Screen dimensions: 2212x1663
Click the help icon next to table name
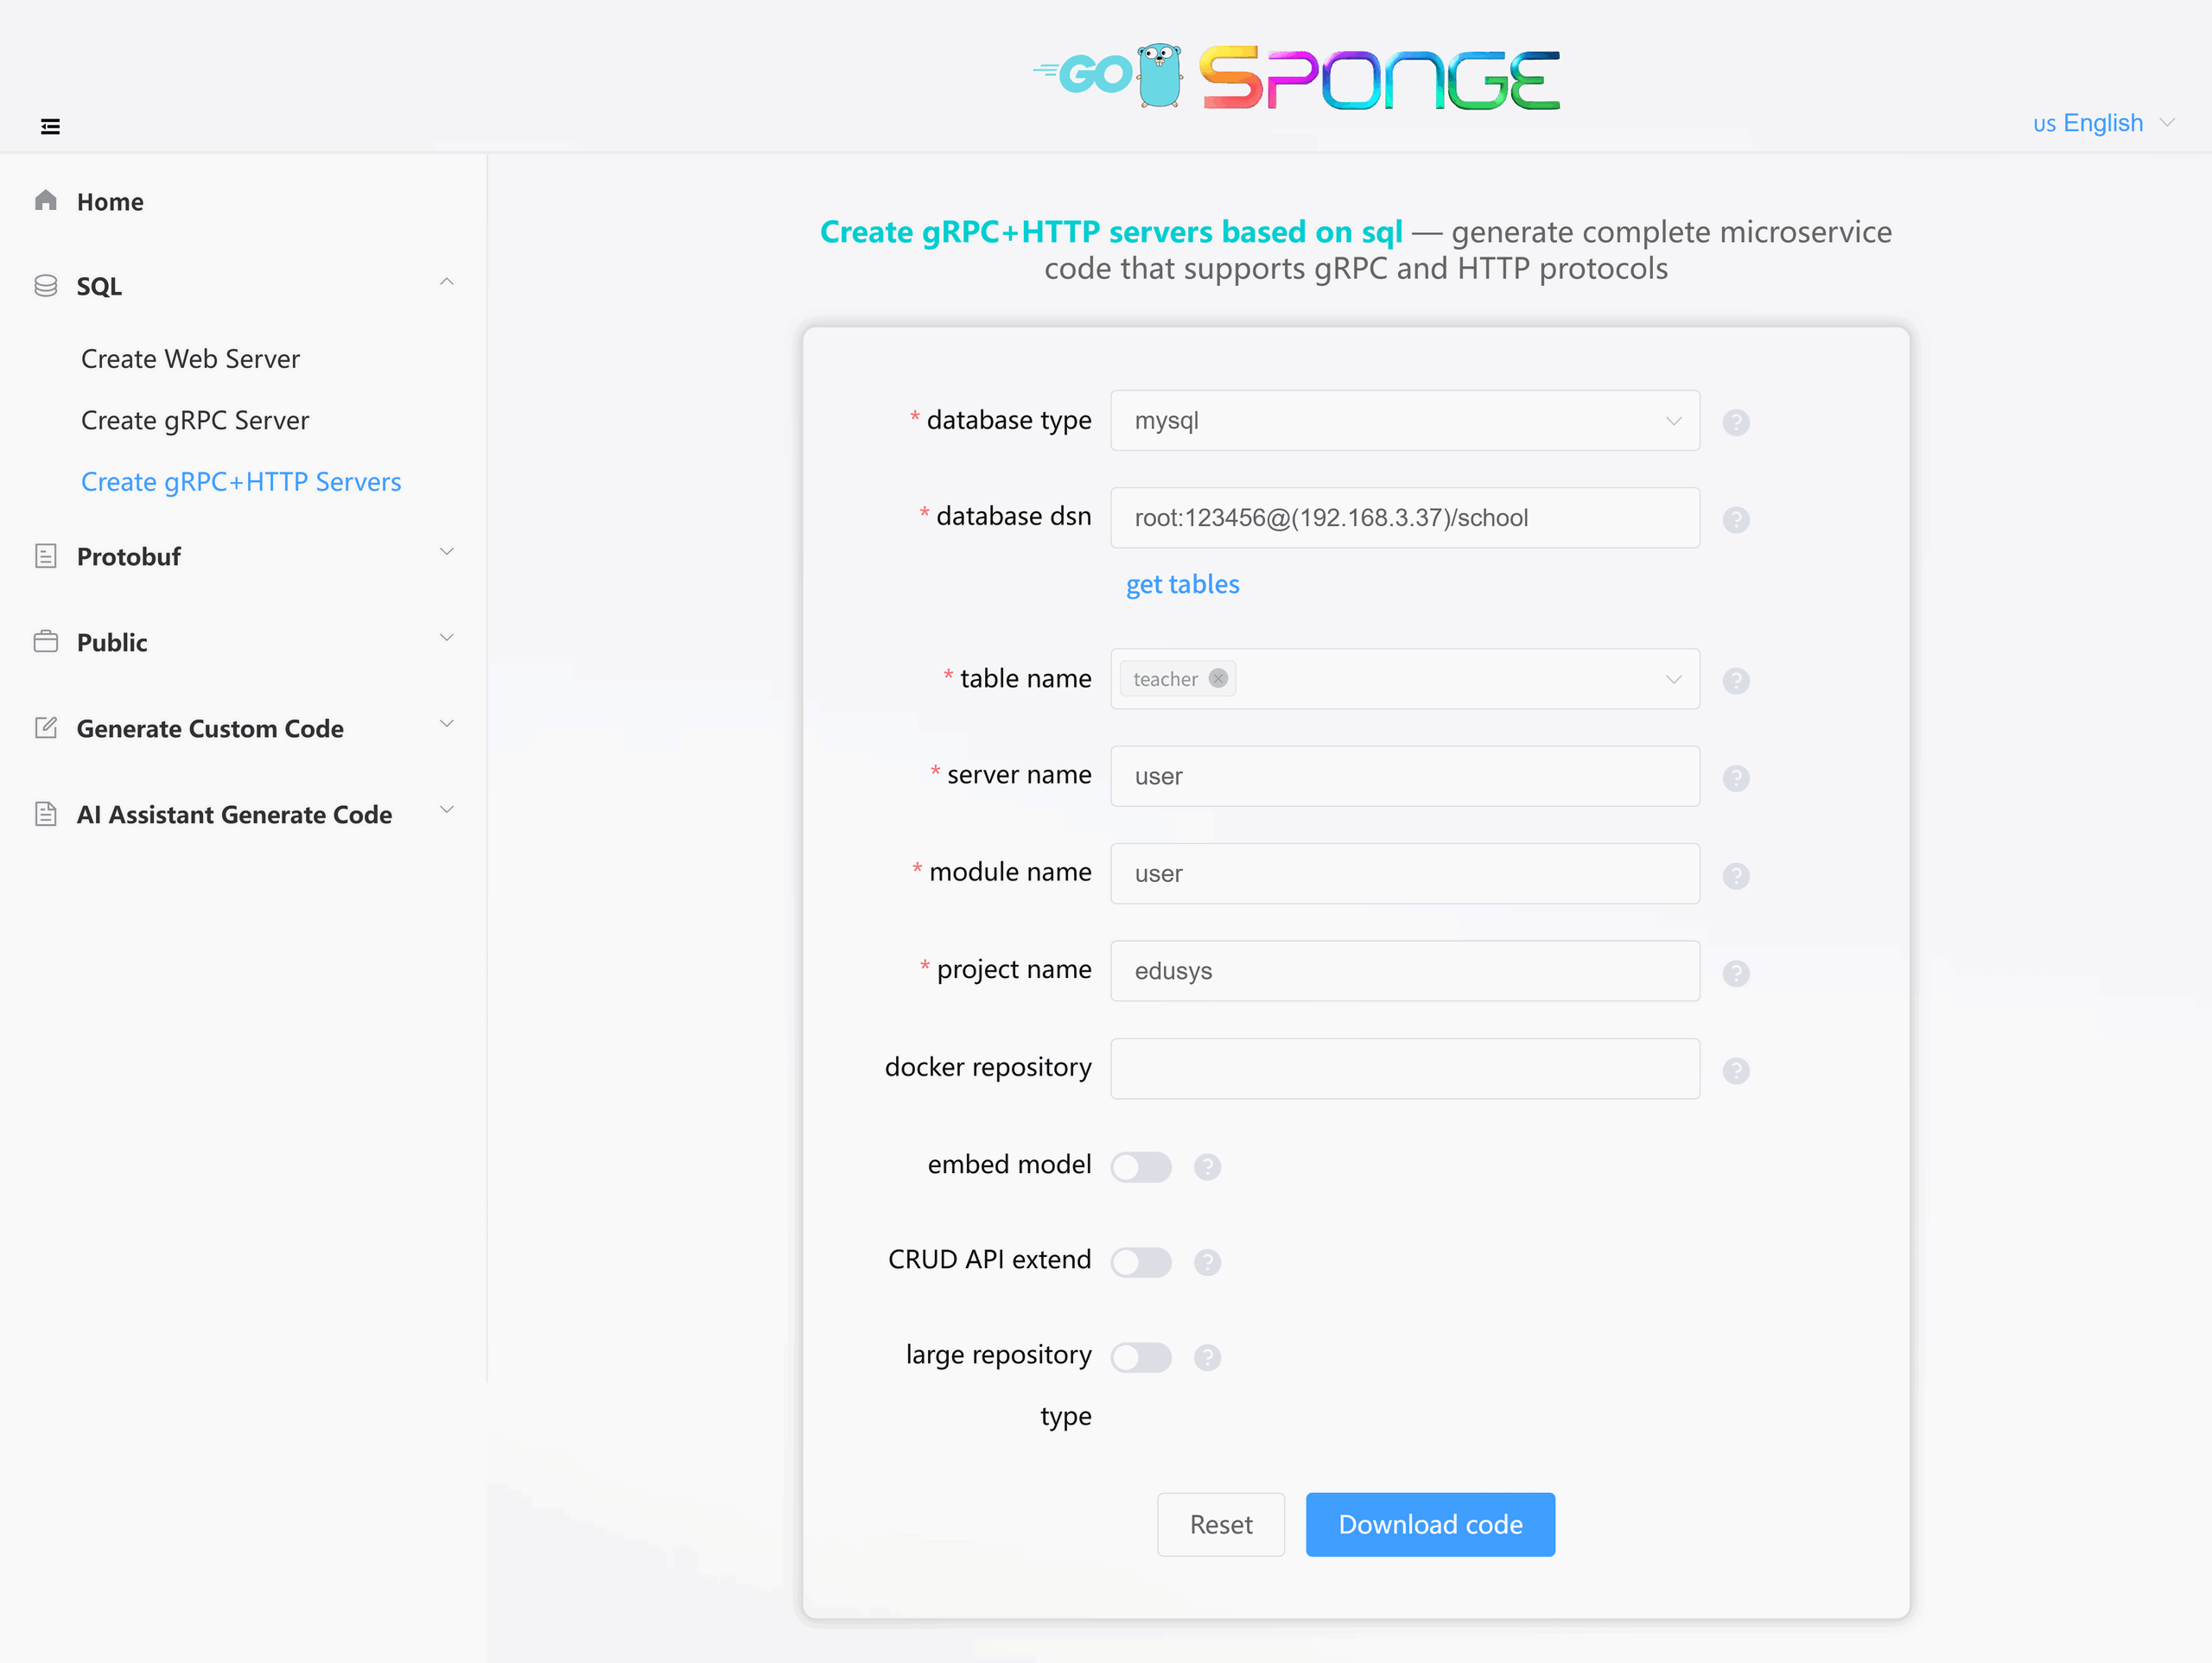1736,680
